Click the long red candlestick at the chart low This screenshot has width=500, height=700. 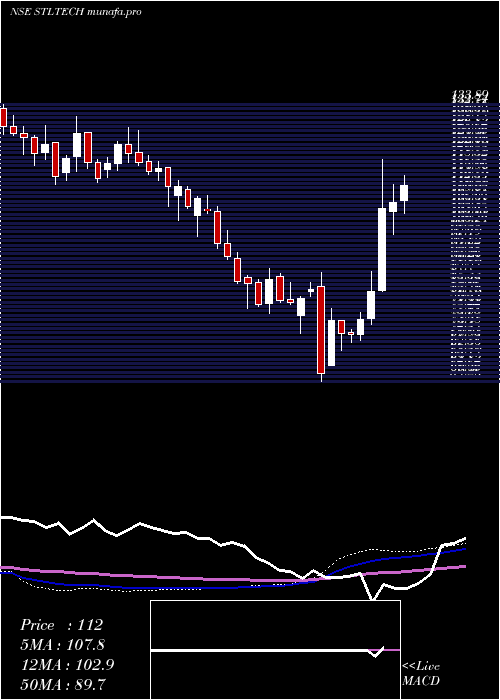pos(321,329)
